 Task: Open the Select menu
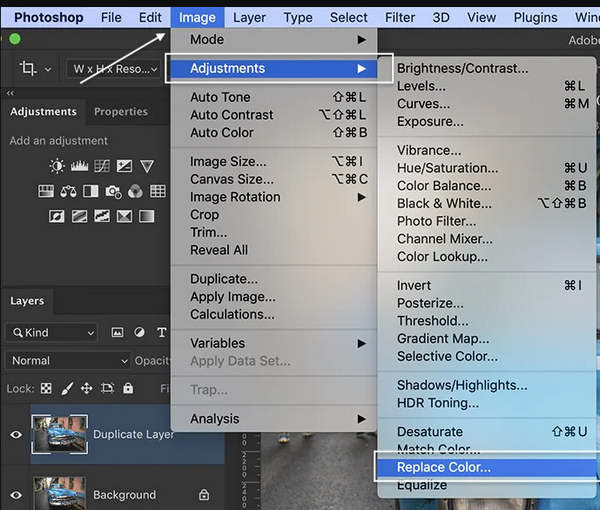(x=349, y=18)
